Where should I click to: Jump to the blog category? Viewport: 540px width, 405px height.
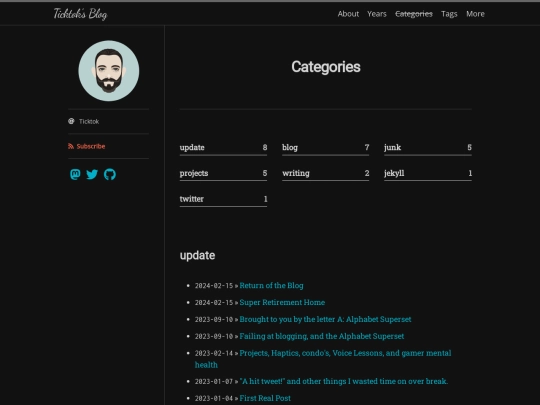click(x=325, y=148)
